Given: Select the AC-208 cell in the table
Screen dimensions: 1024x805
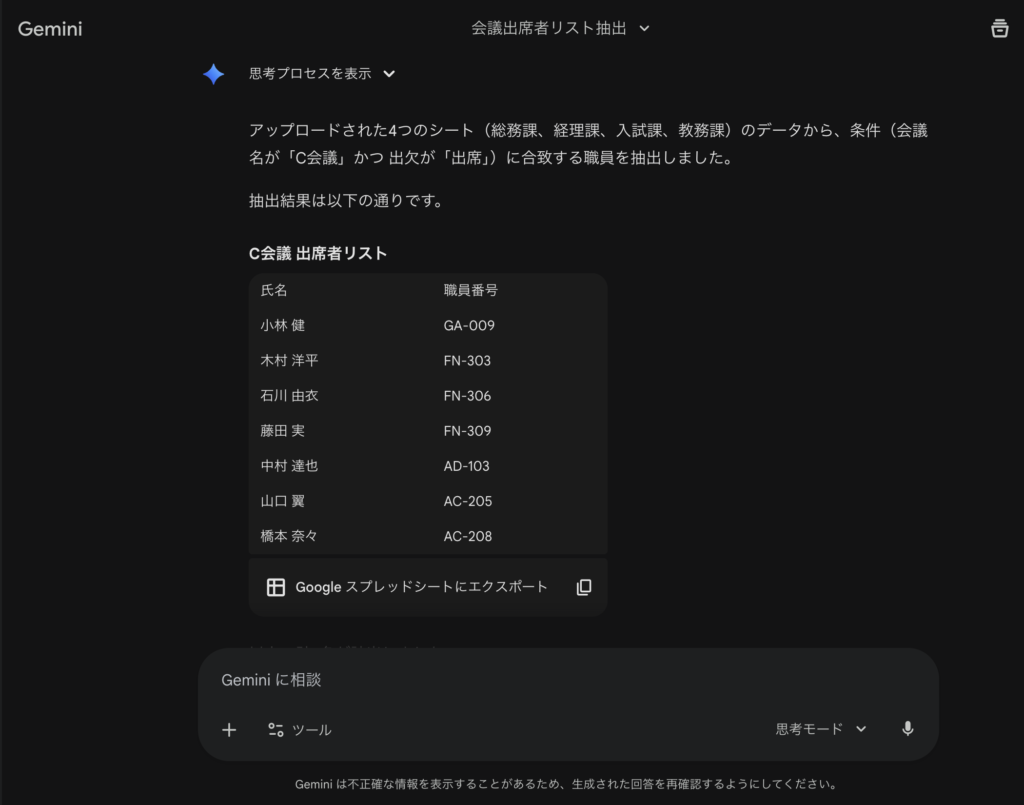Looking at the screenshot, I should point(467,536).
